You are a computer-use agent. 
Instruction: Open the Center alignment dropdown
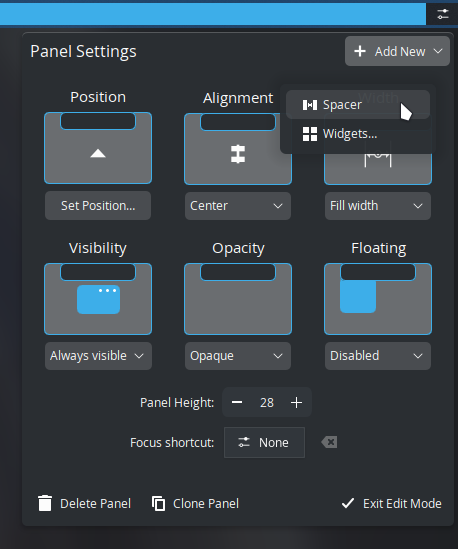coord(238,206)
